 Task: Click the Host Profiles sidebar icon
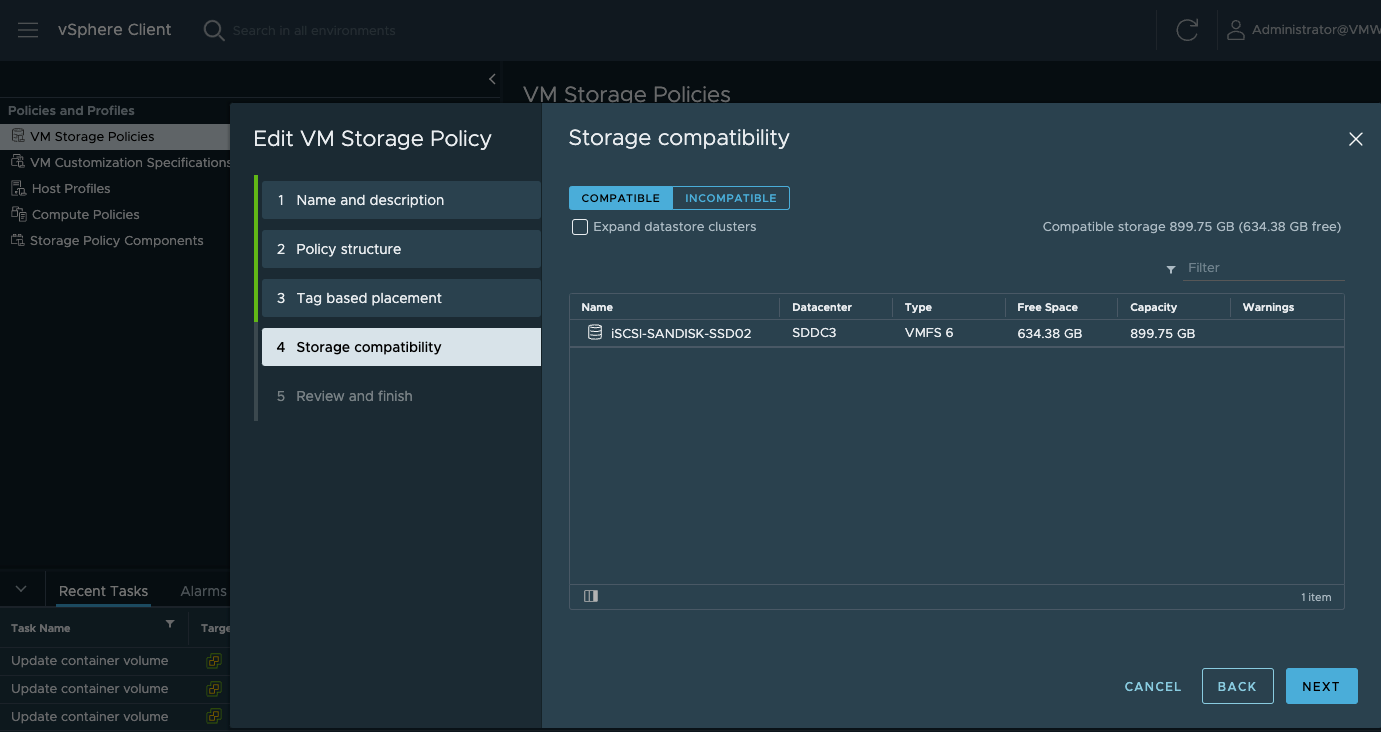pyautogui.click(x=18, y=187)
